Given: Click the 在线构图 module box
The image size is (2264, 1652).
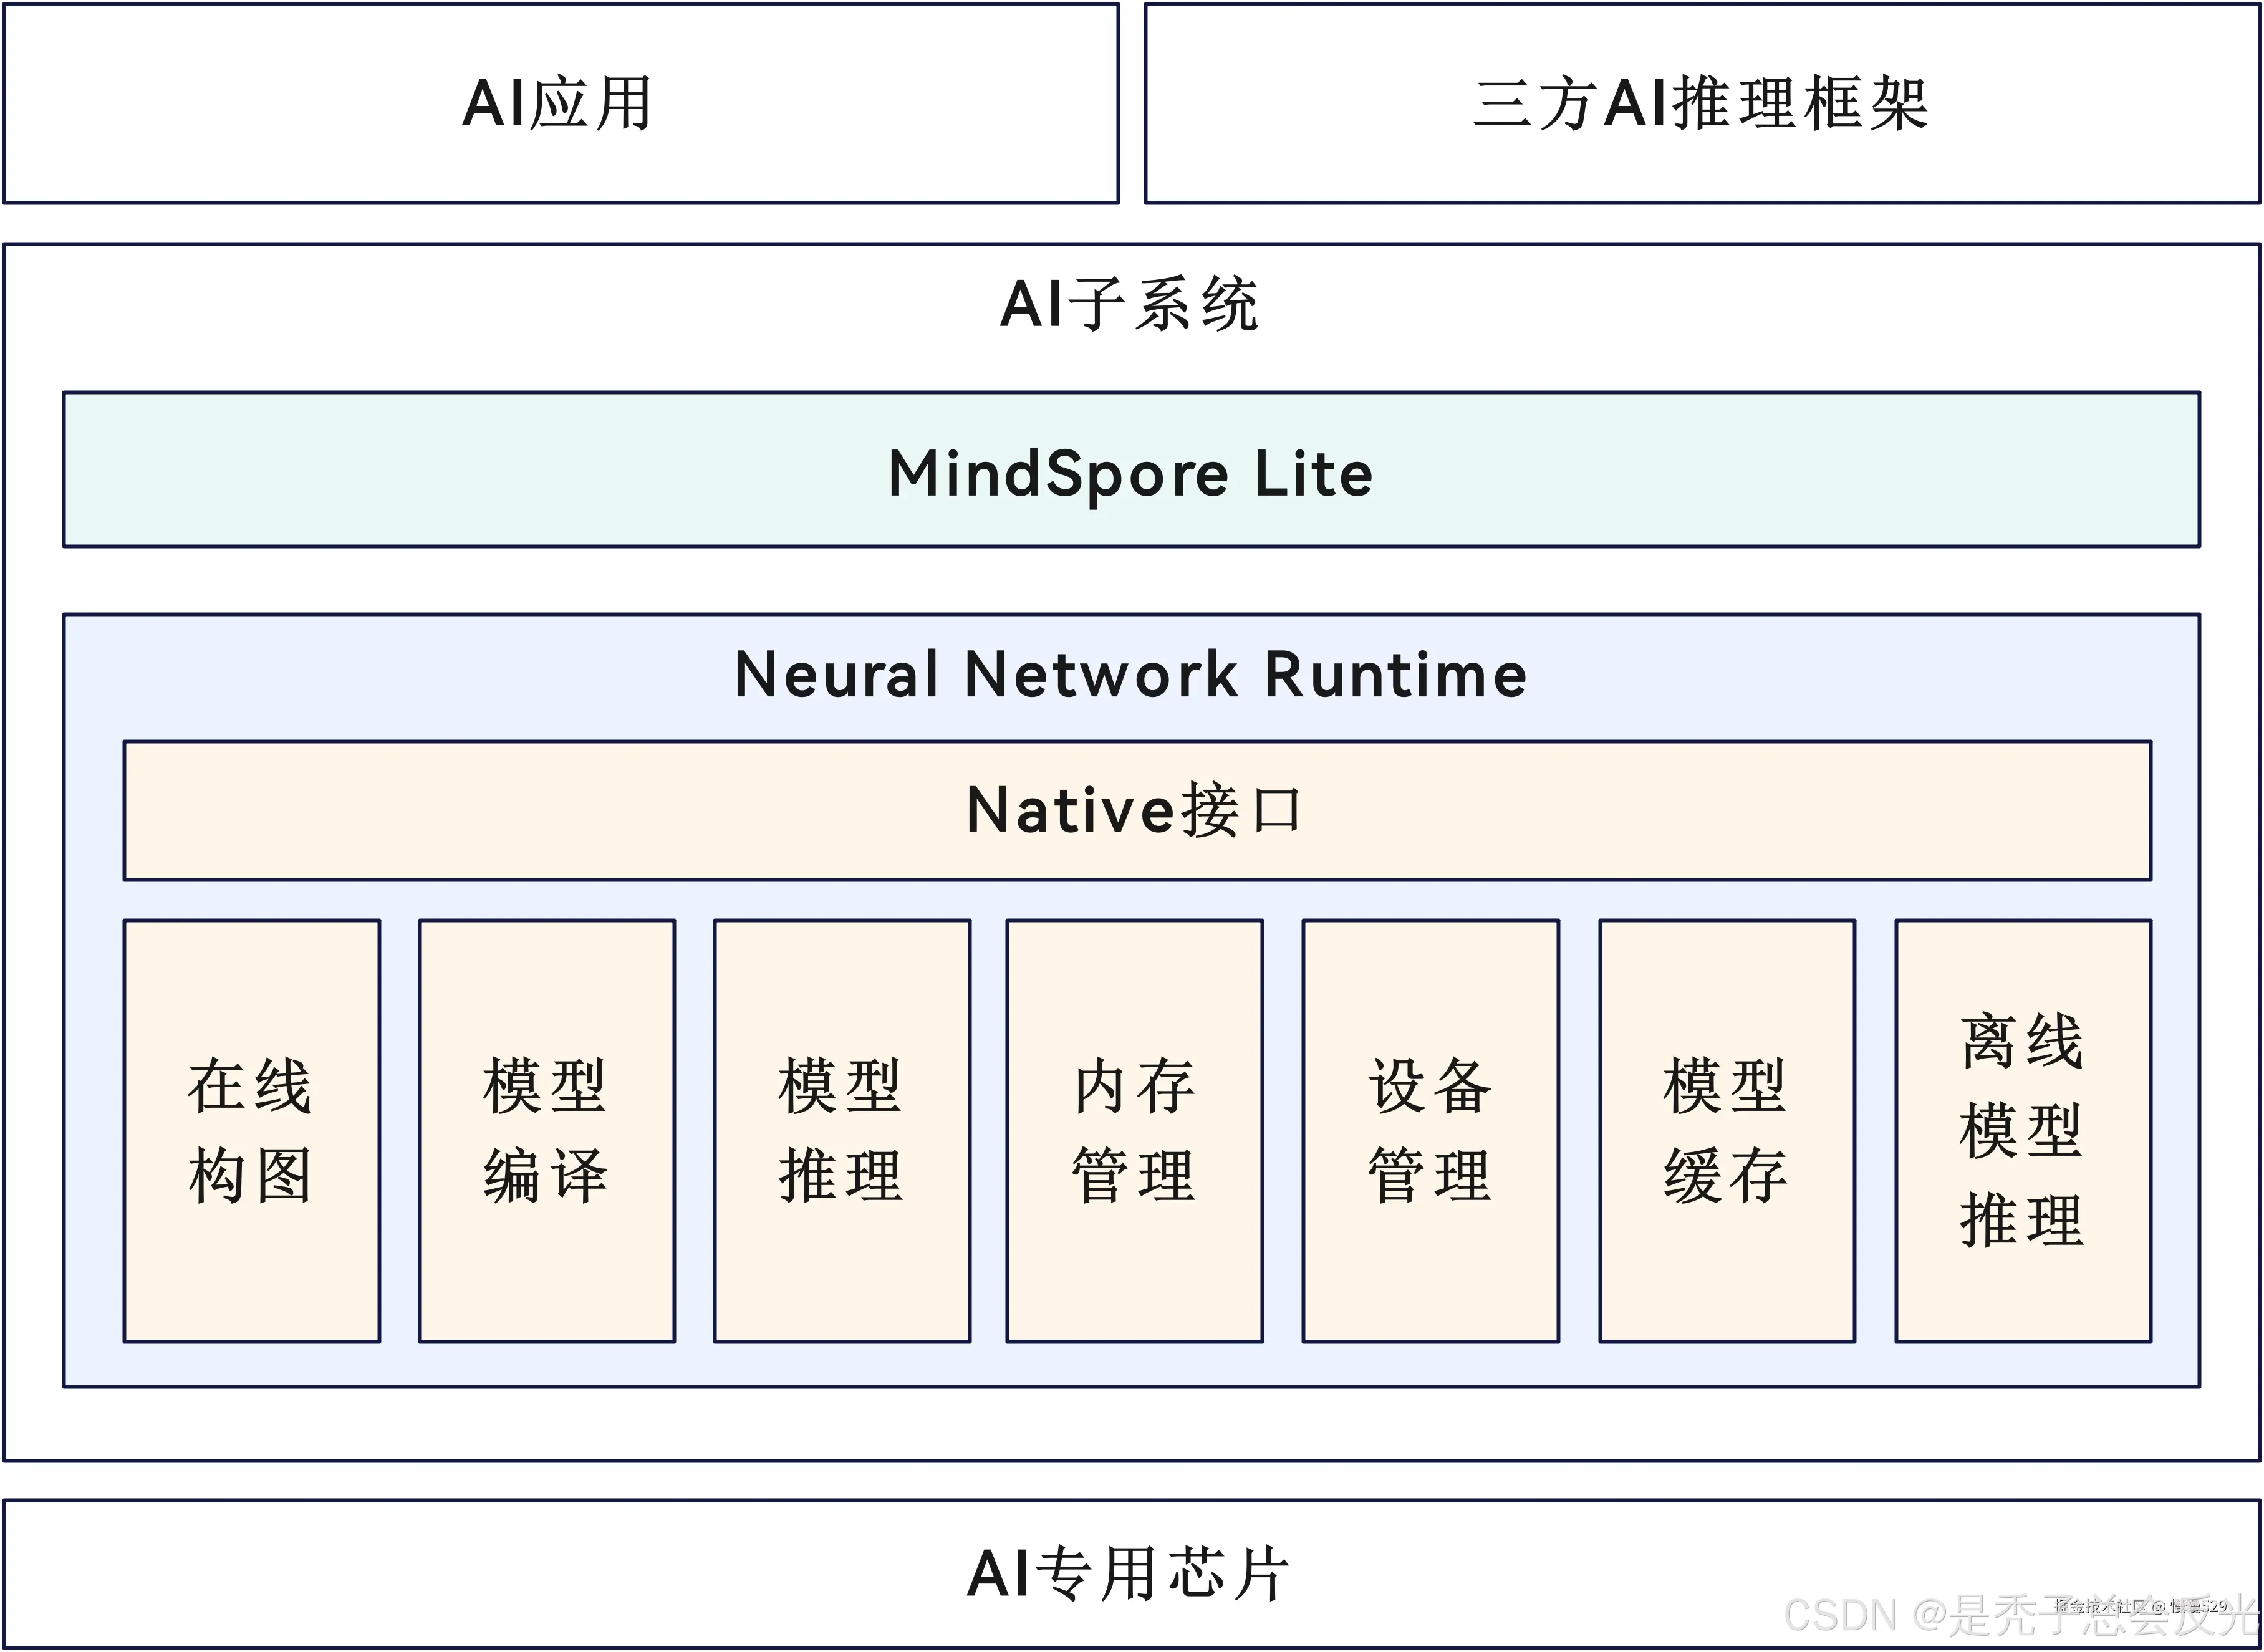Looking at the screenshot, I should pos(252,1131).
